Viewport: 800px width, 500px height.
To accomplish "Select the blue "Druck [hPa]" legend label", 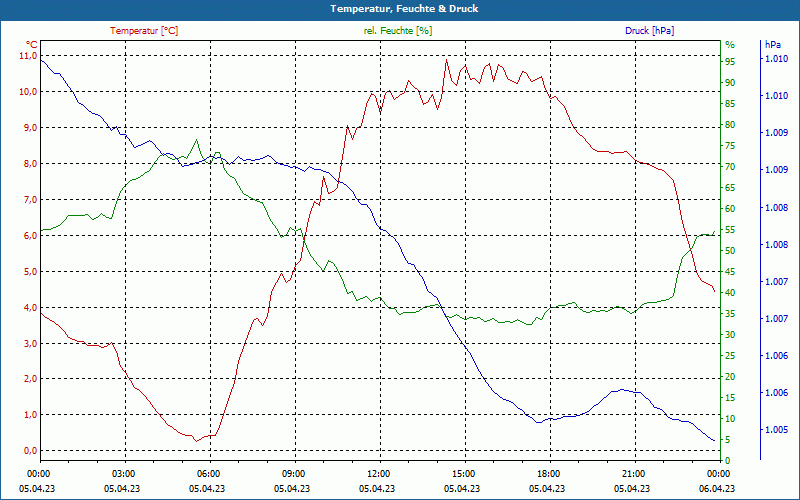I will pos(649,31).
